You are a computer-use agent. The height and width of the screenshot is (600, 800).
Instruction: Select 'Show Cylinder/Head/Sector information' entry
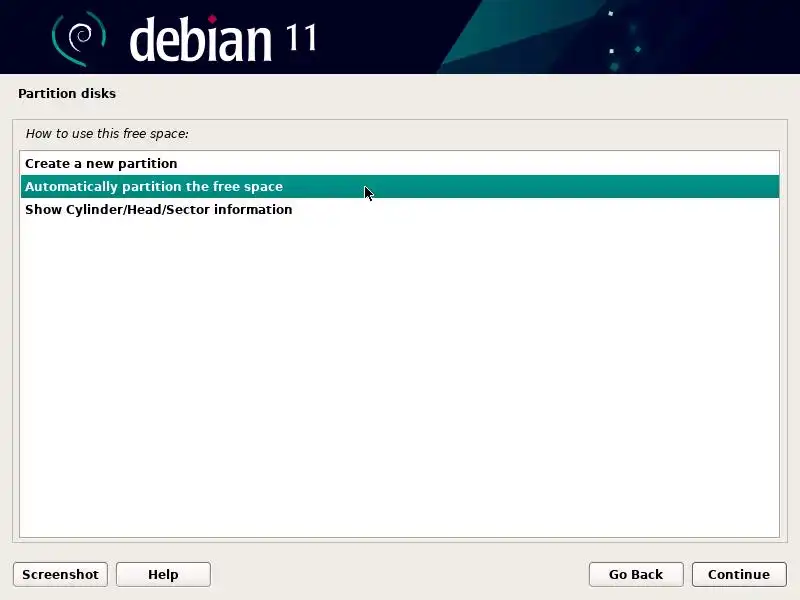pyautogui.click(x=399, y=209)
